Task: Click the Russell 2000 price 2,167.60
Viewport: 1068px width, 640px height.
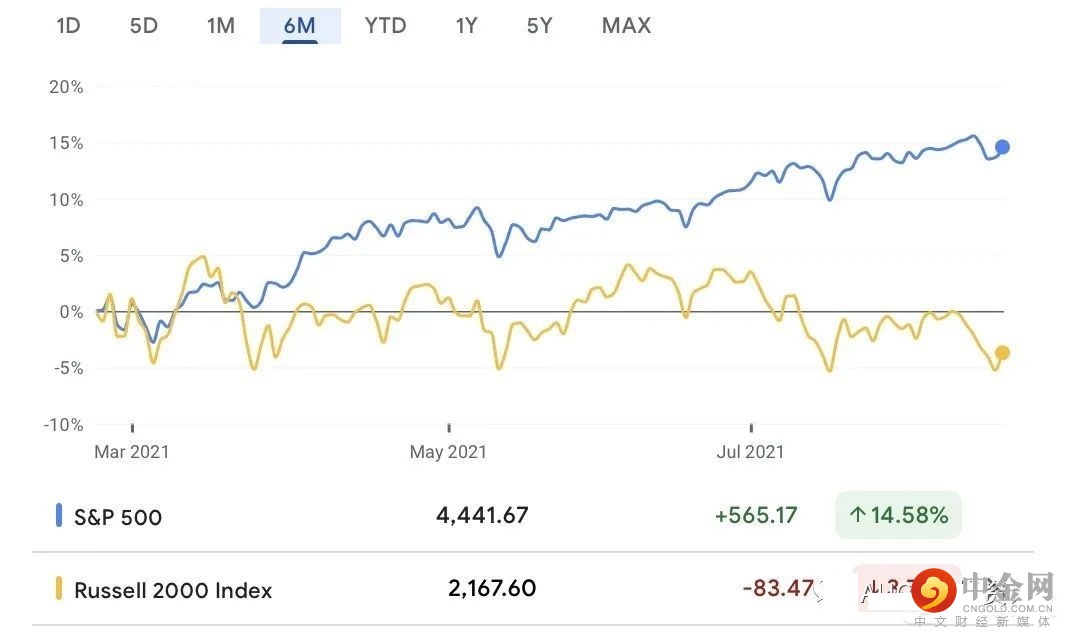Action: (x=492, y=588)
